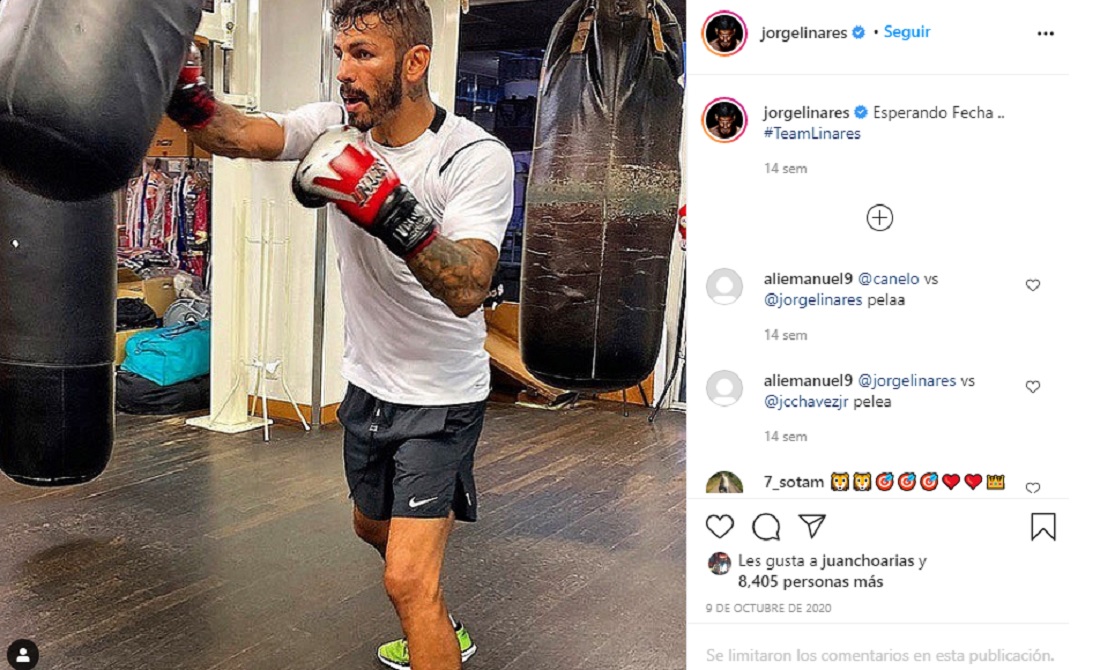Share the post with paper plane icon

812,526
